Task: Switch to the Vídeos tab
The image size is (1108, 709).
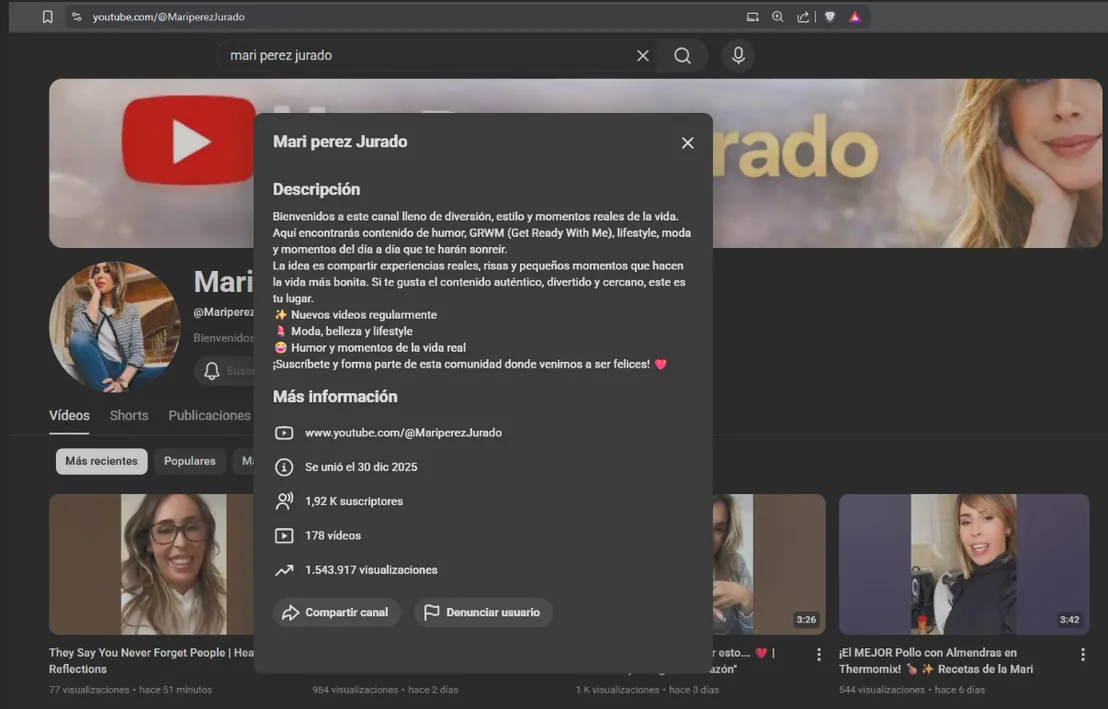Action: [69, 416]
